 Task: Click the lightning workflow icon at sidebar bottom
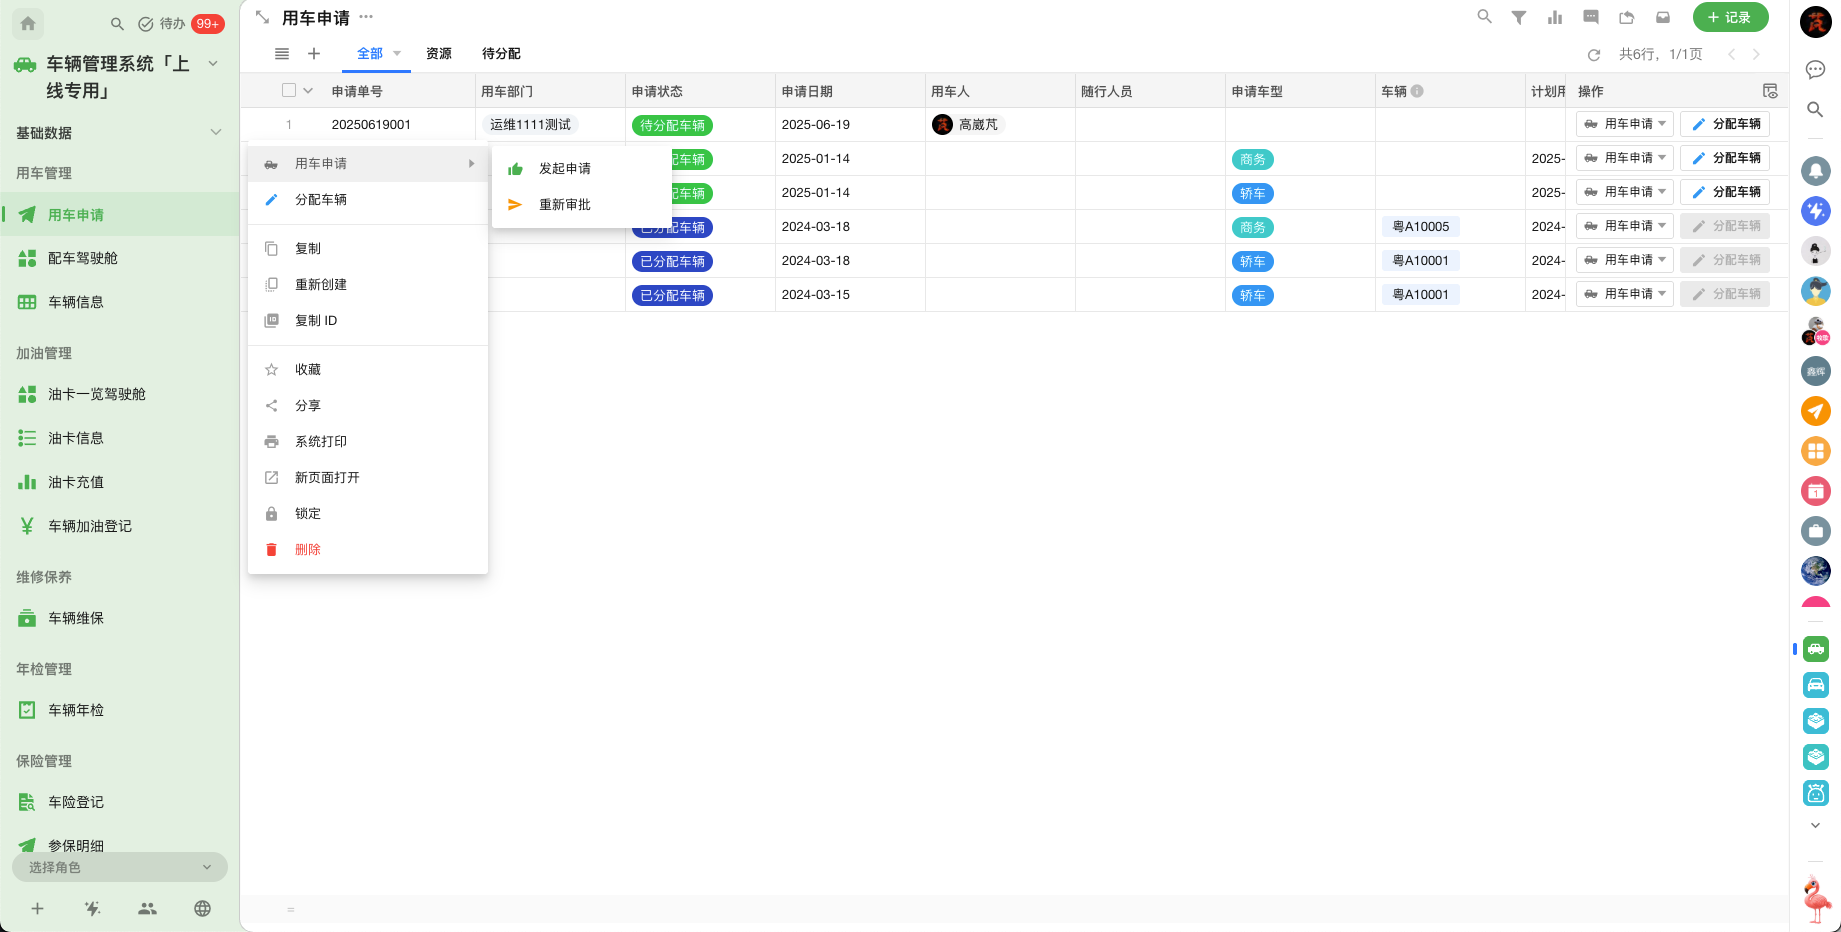tap(93, 908)
